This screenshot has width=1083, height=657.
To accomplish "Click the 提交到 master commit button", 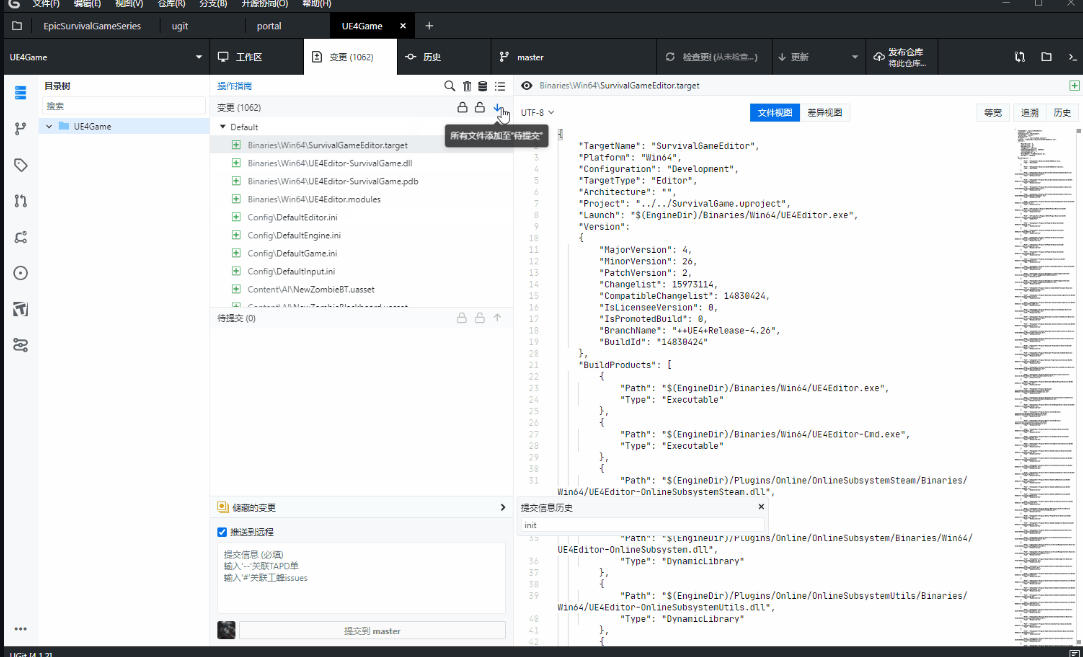I will click(372, 631).
